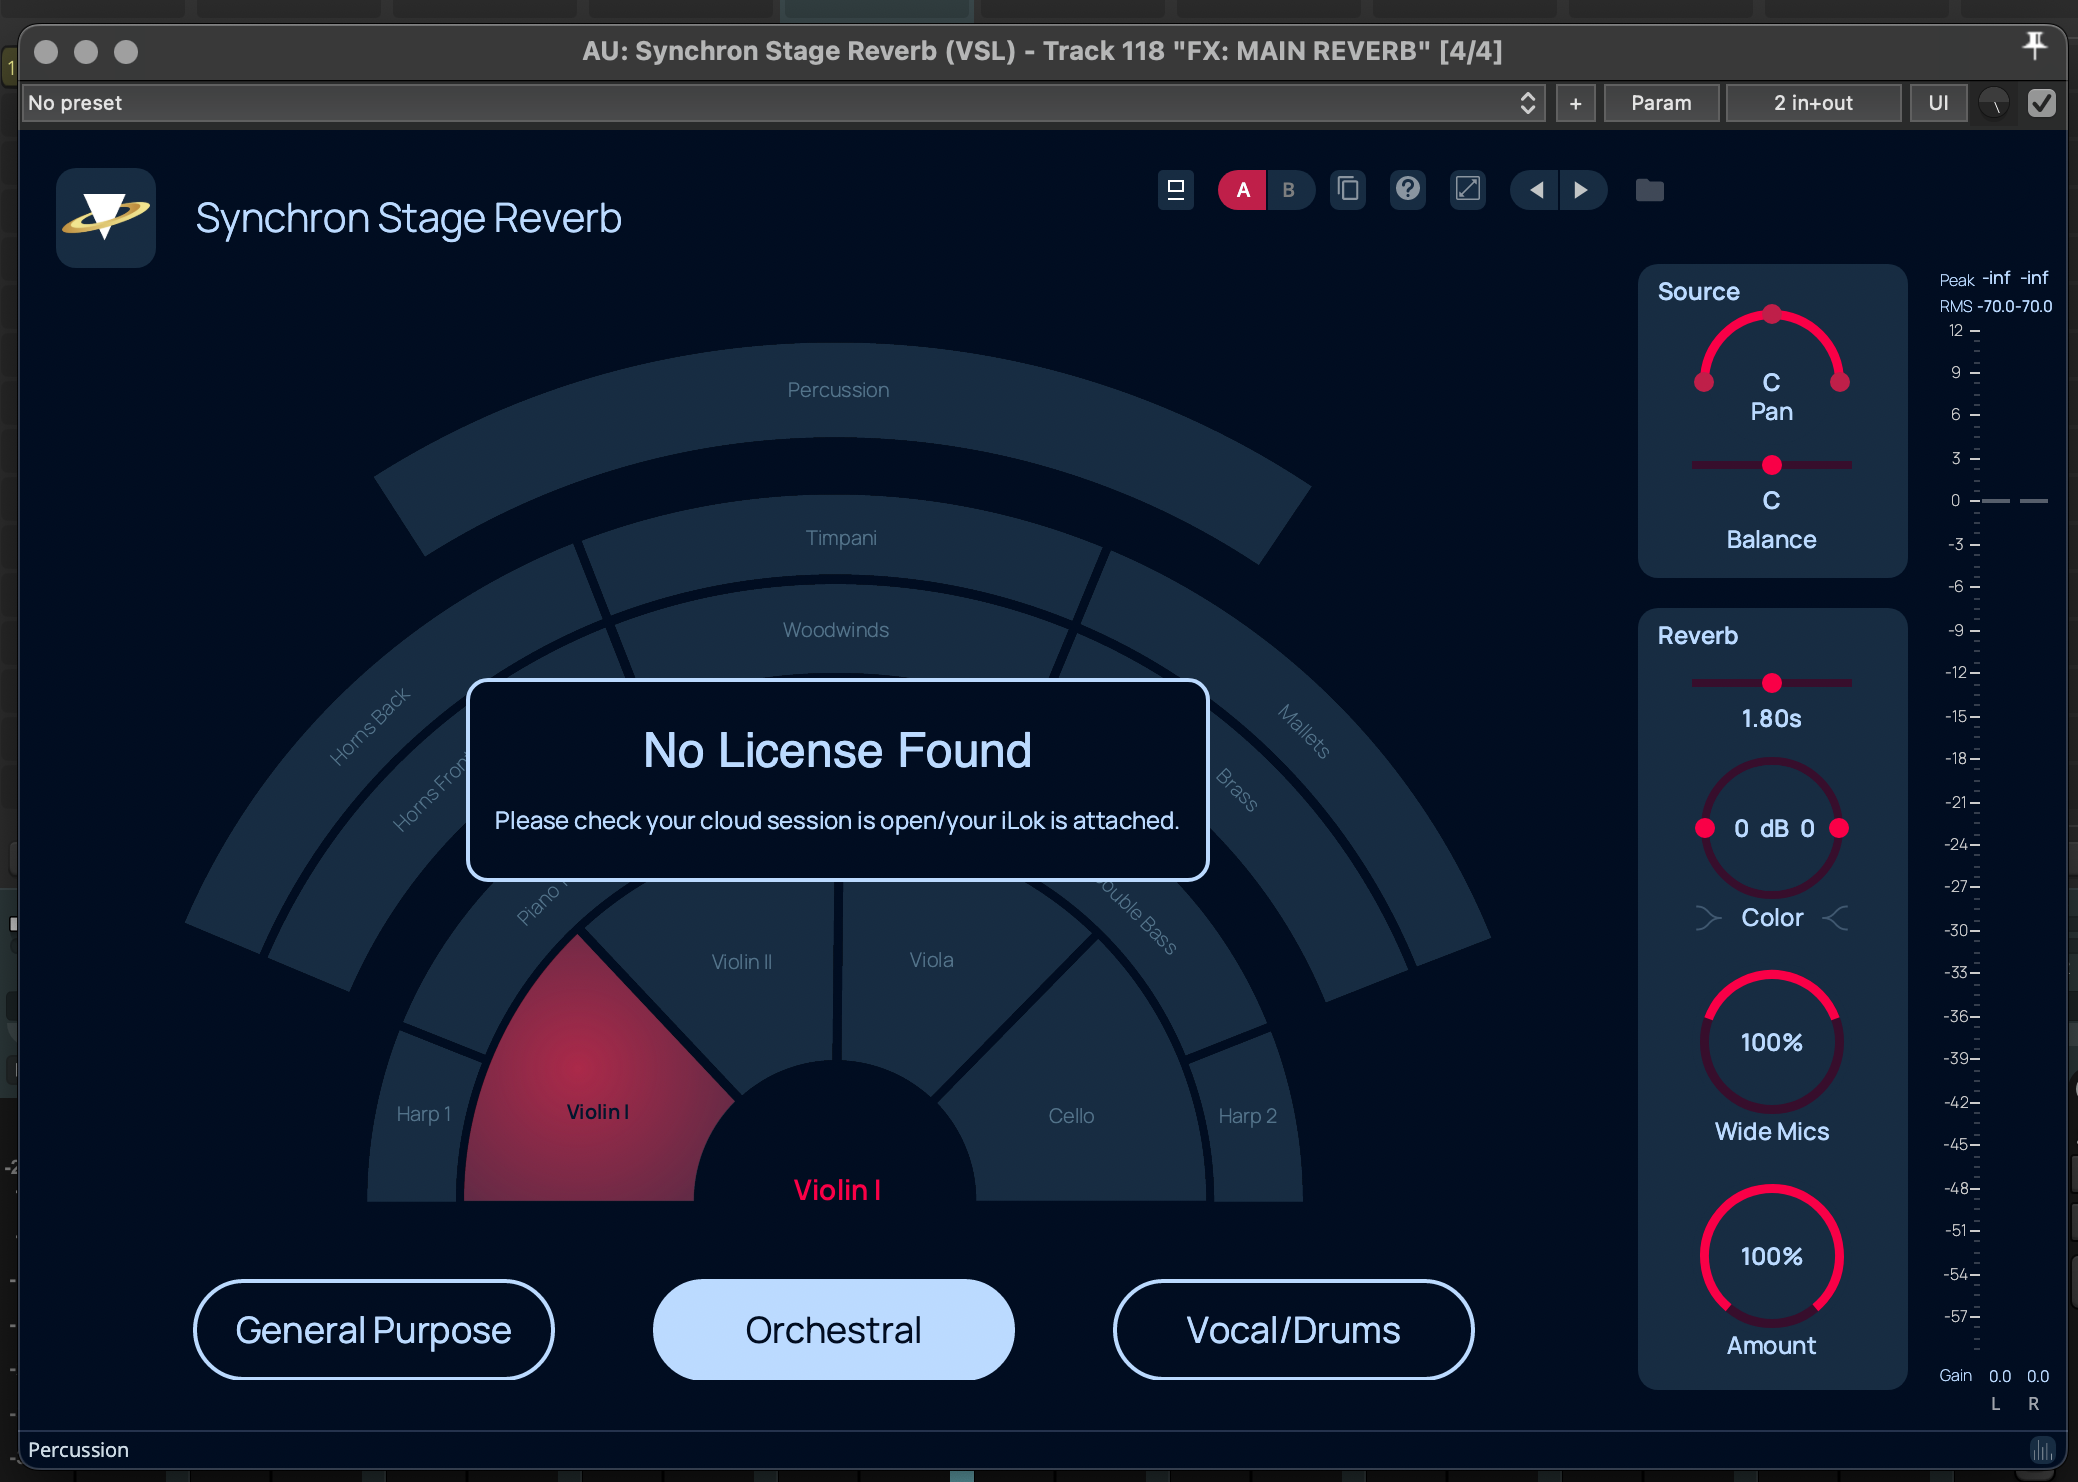Adjust the wet/dry mix knob in header
2078x1482 pixels.
tap(1994, 103)
